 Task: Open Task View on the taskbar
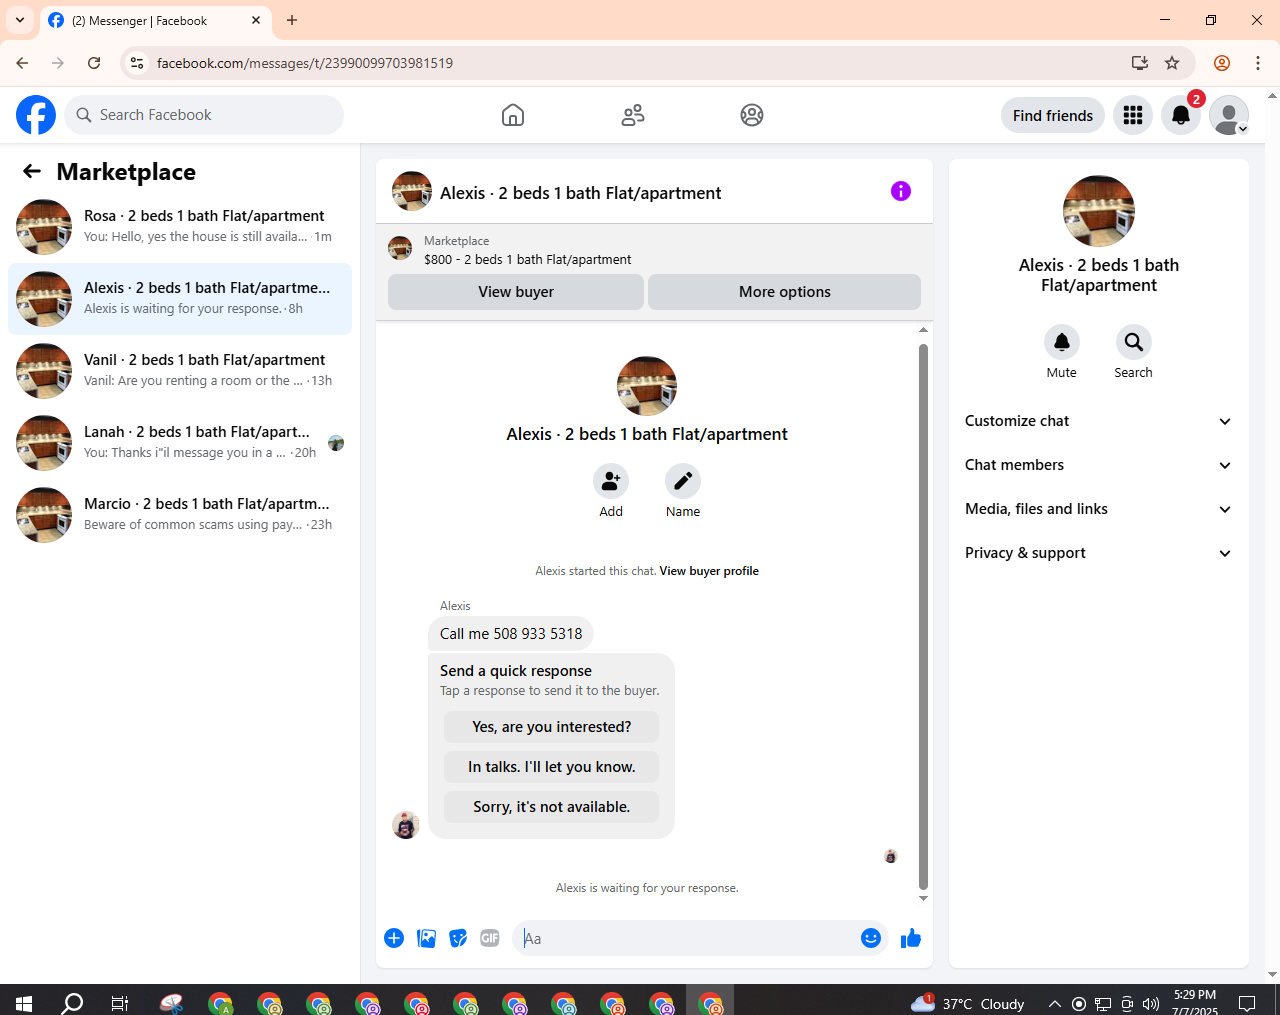click(x=120, y=1003)
